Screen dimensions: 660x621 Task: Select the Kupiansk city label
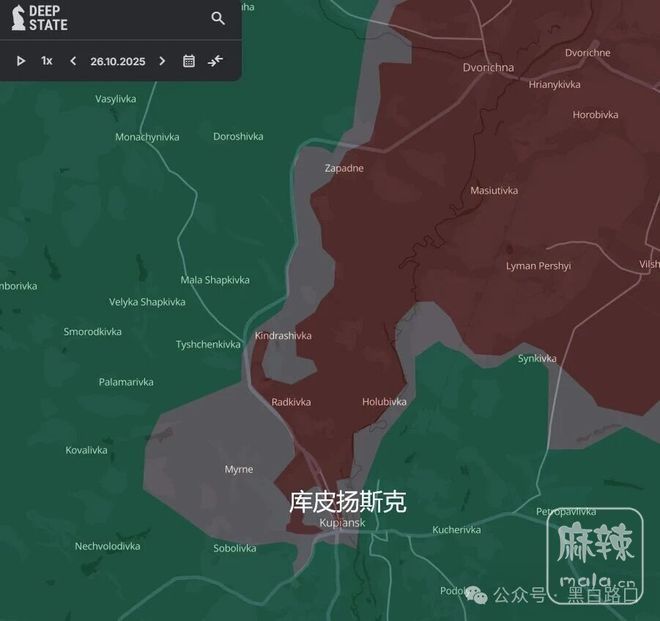tap(342, 523)
